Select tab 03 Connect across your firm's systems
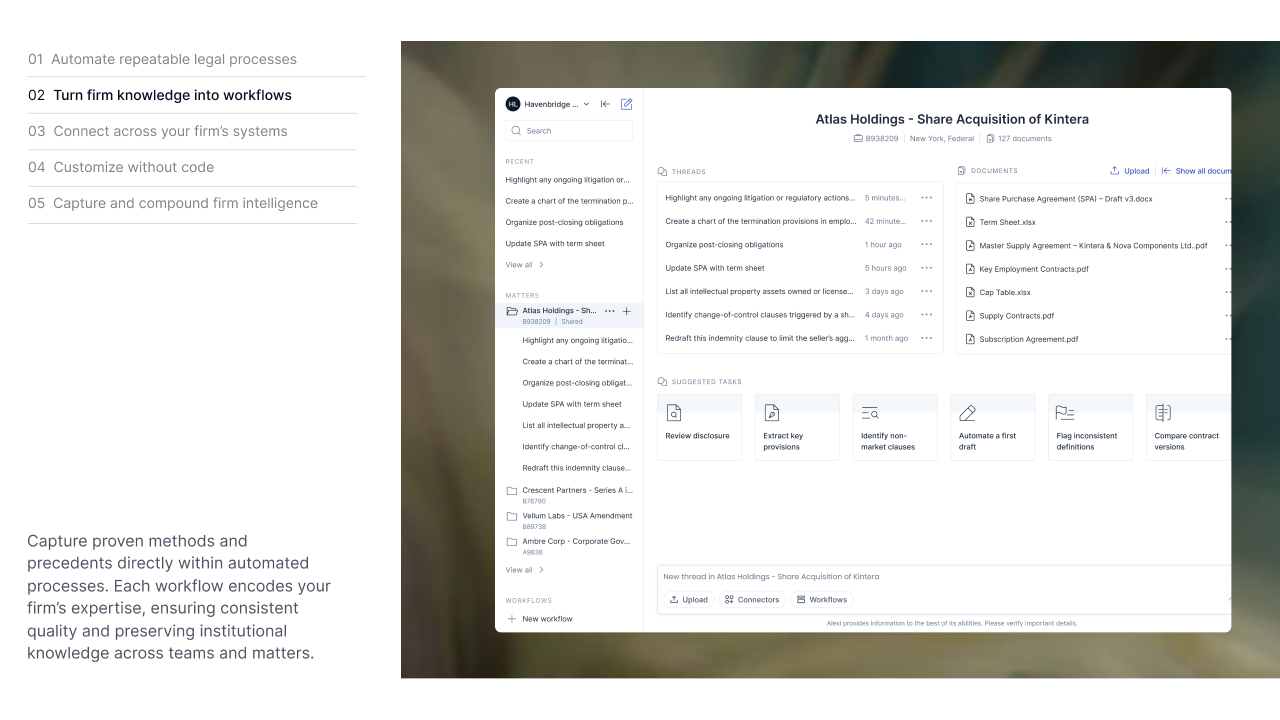Screen dimensions: 1280x720 click(158, 131)
